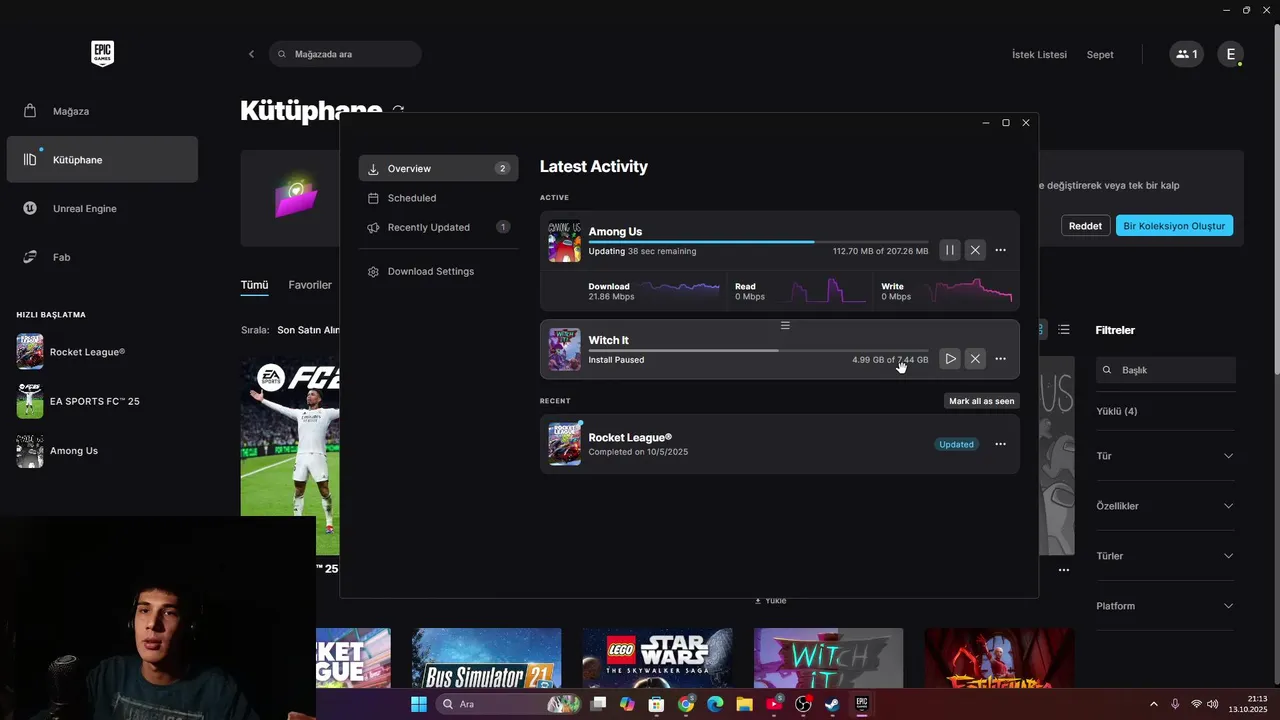Image resolution: width=1280 pixels, height=720 pixels.
Task: Open more options for Rocket League entry
Action: (x=1000, y=444)
